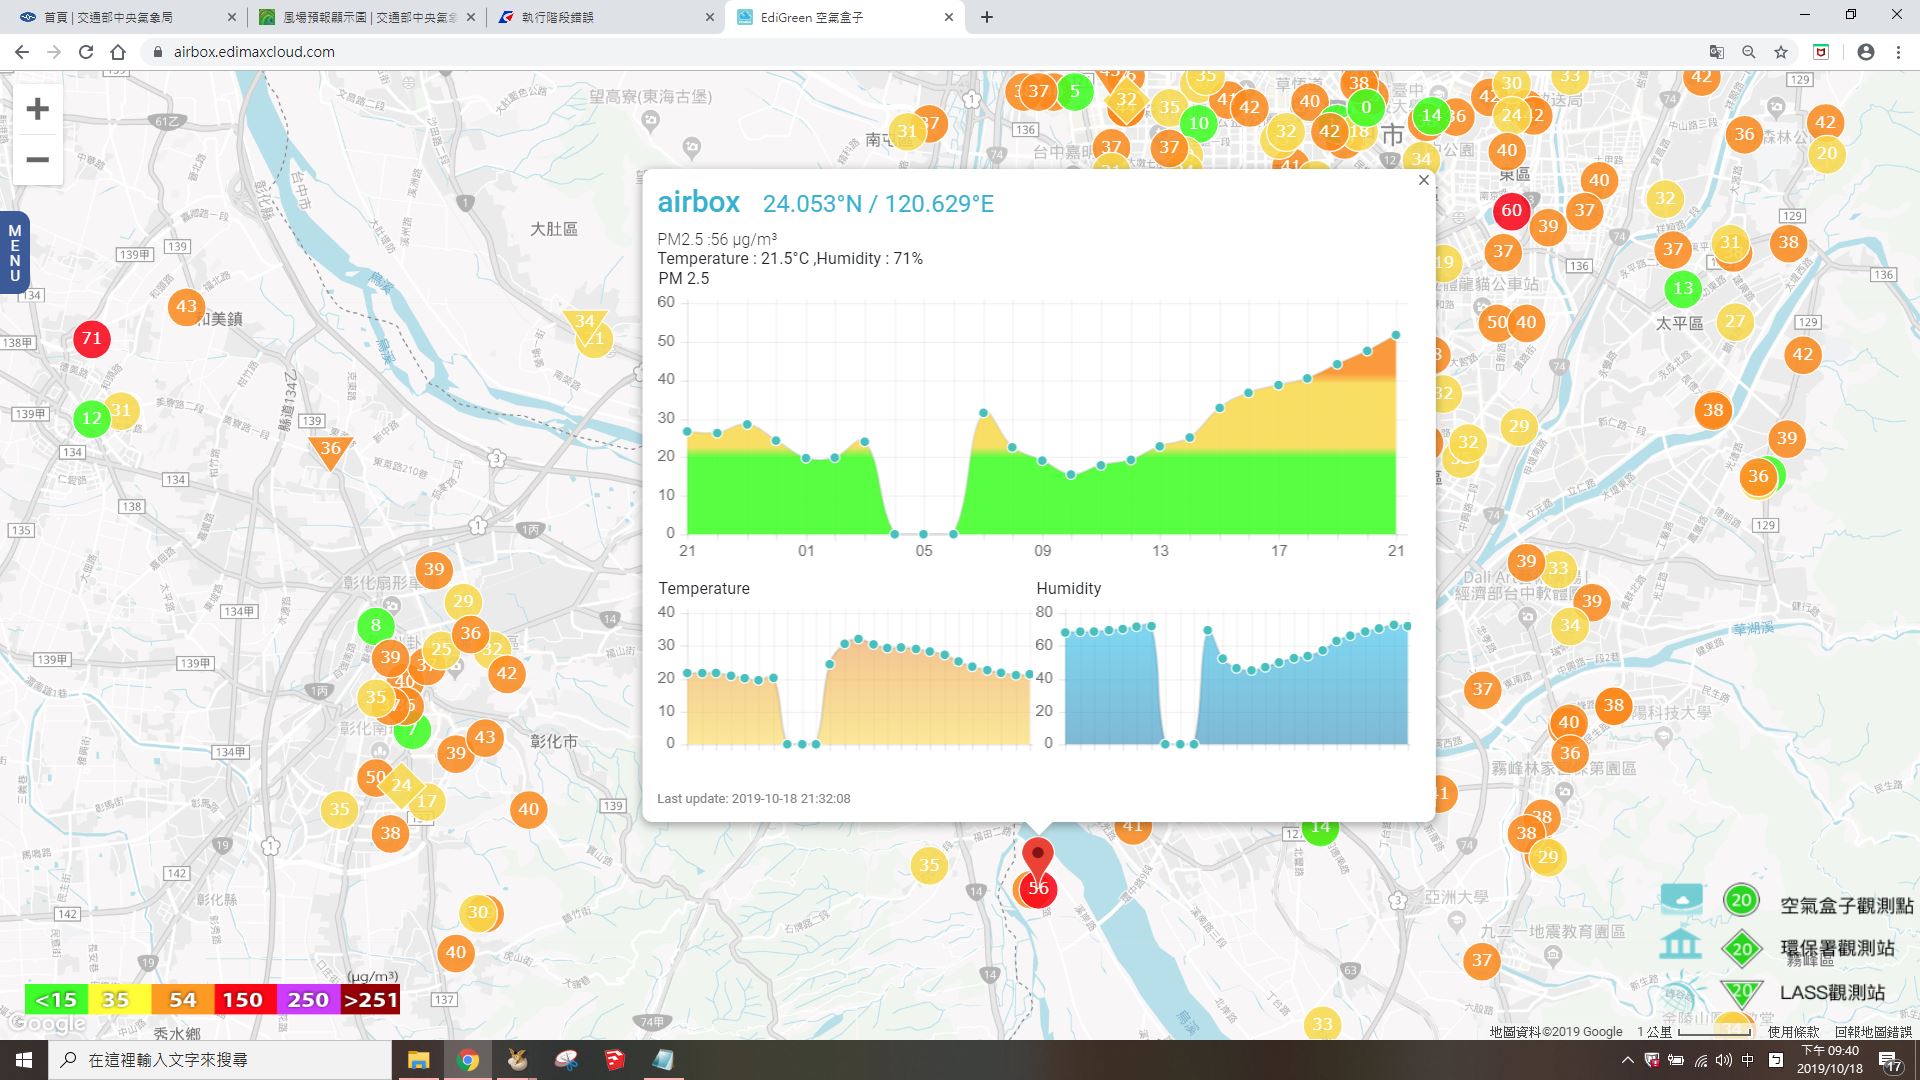Click the green 12 sensor marker

91,418
